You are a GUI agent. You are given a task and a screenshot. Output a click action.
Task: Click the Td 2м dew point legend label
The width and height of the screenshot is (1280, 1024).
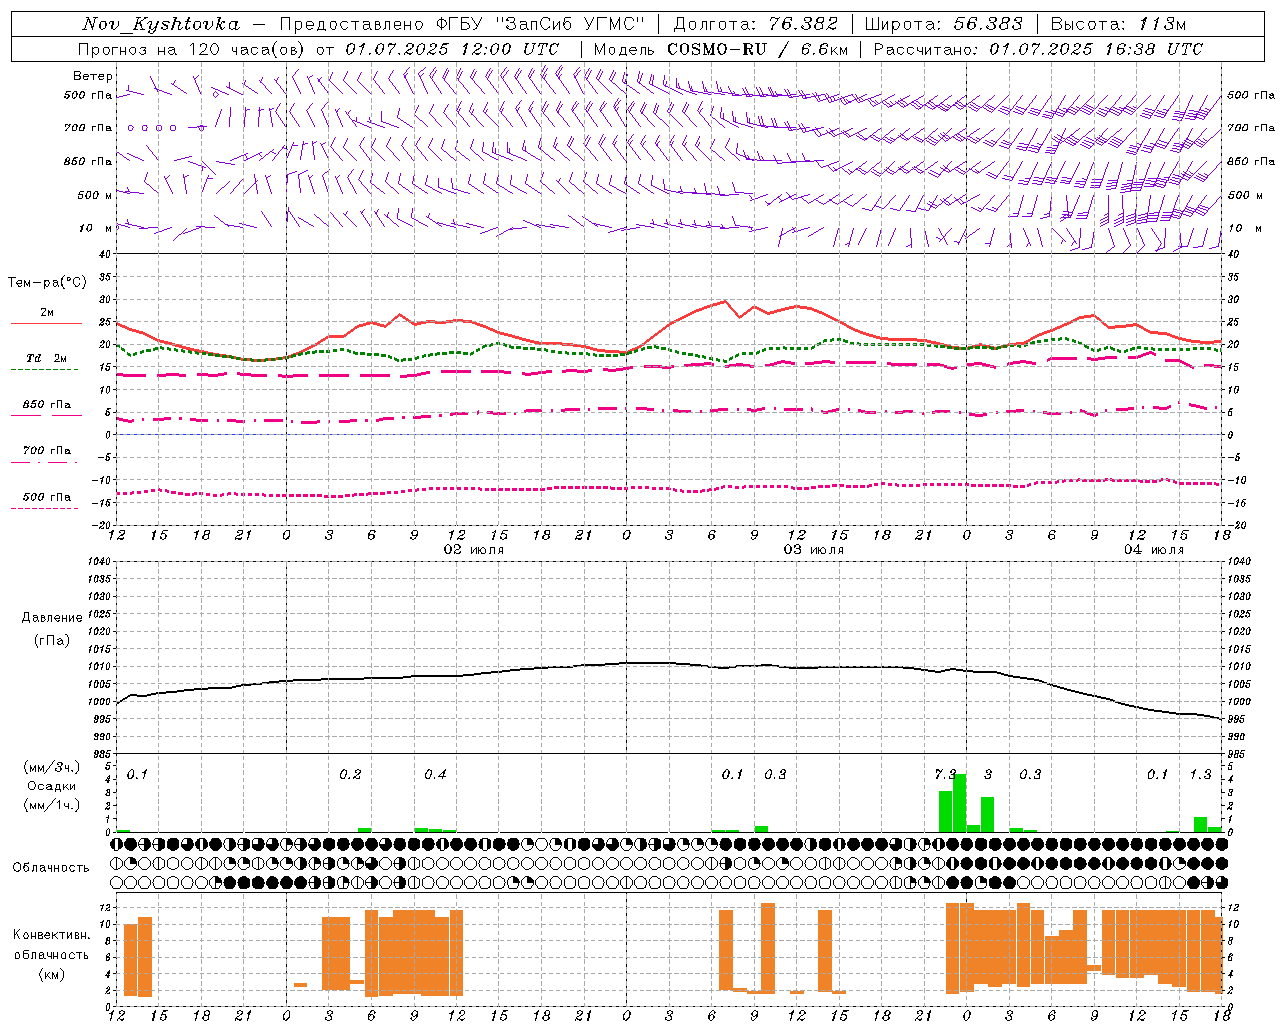(x=47, y=358)
